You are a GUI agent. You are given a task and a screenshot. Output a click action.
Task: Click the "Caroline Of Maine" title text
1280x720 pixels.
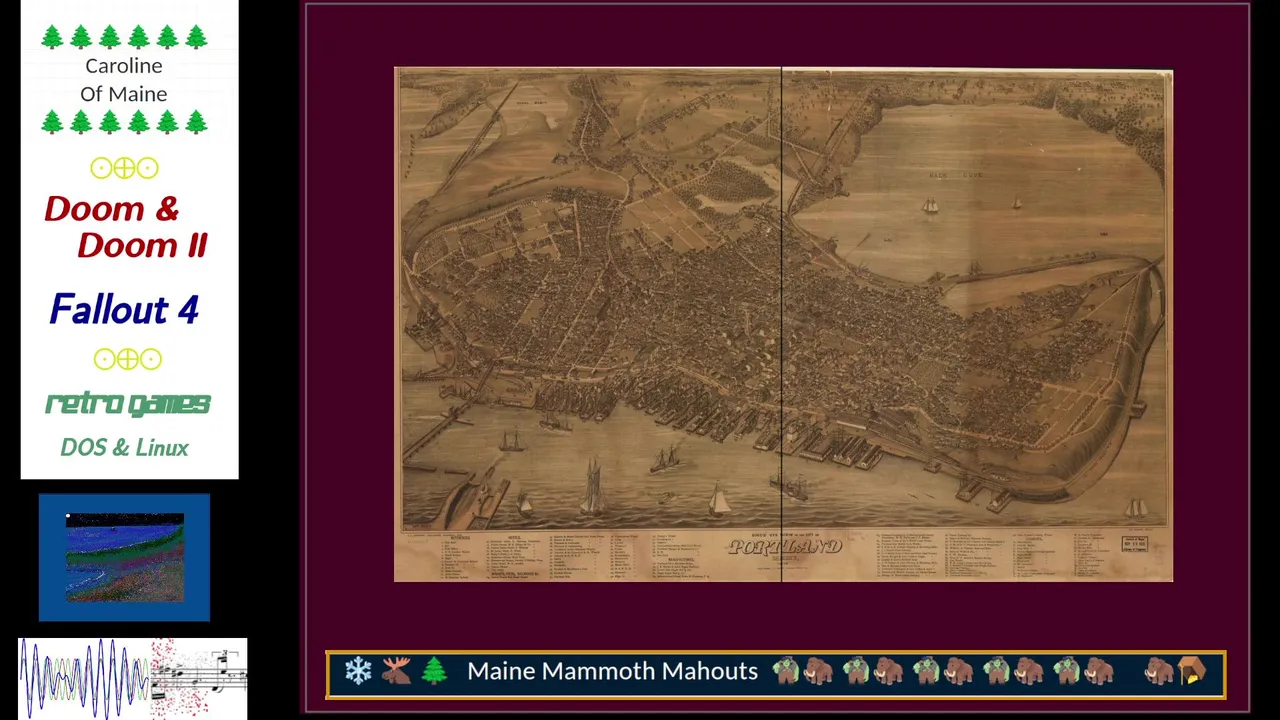coord(124,79)
